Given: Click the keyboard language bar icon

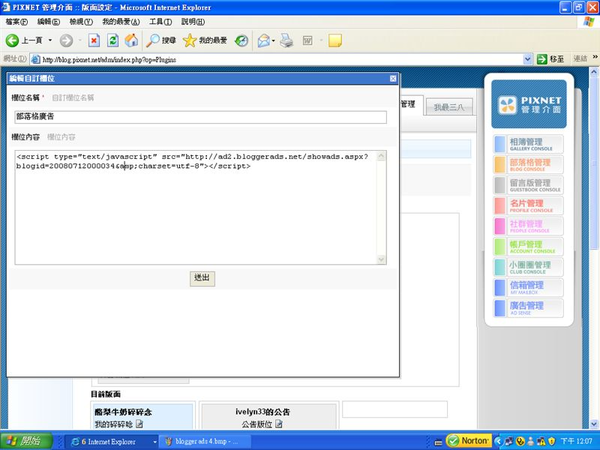Looking at the screenshot, I should tap(438, 442).
